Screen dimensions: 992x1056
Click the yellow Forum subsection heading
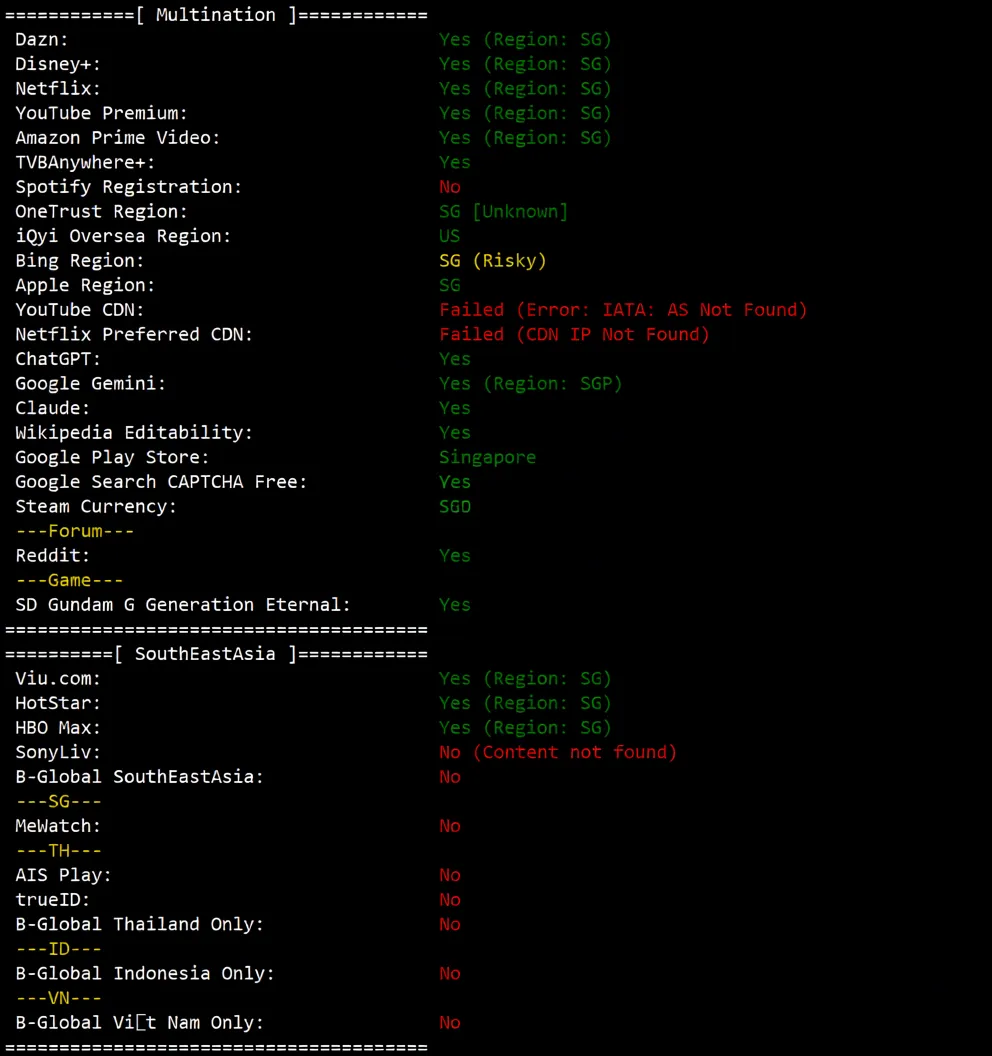(x=74, y=531)
